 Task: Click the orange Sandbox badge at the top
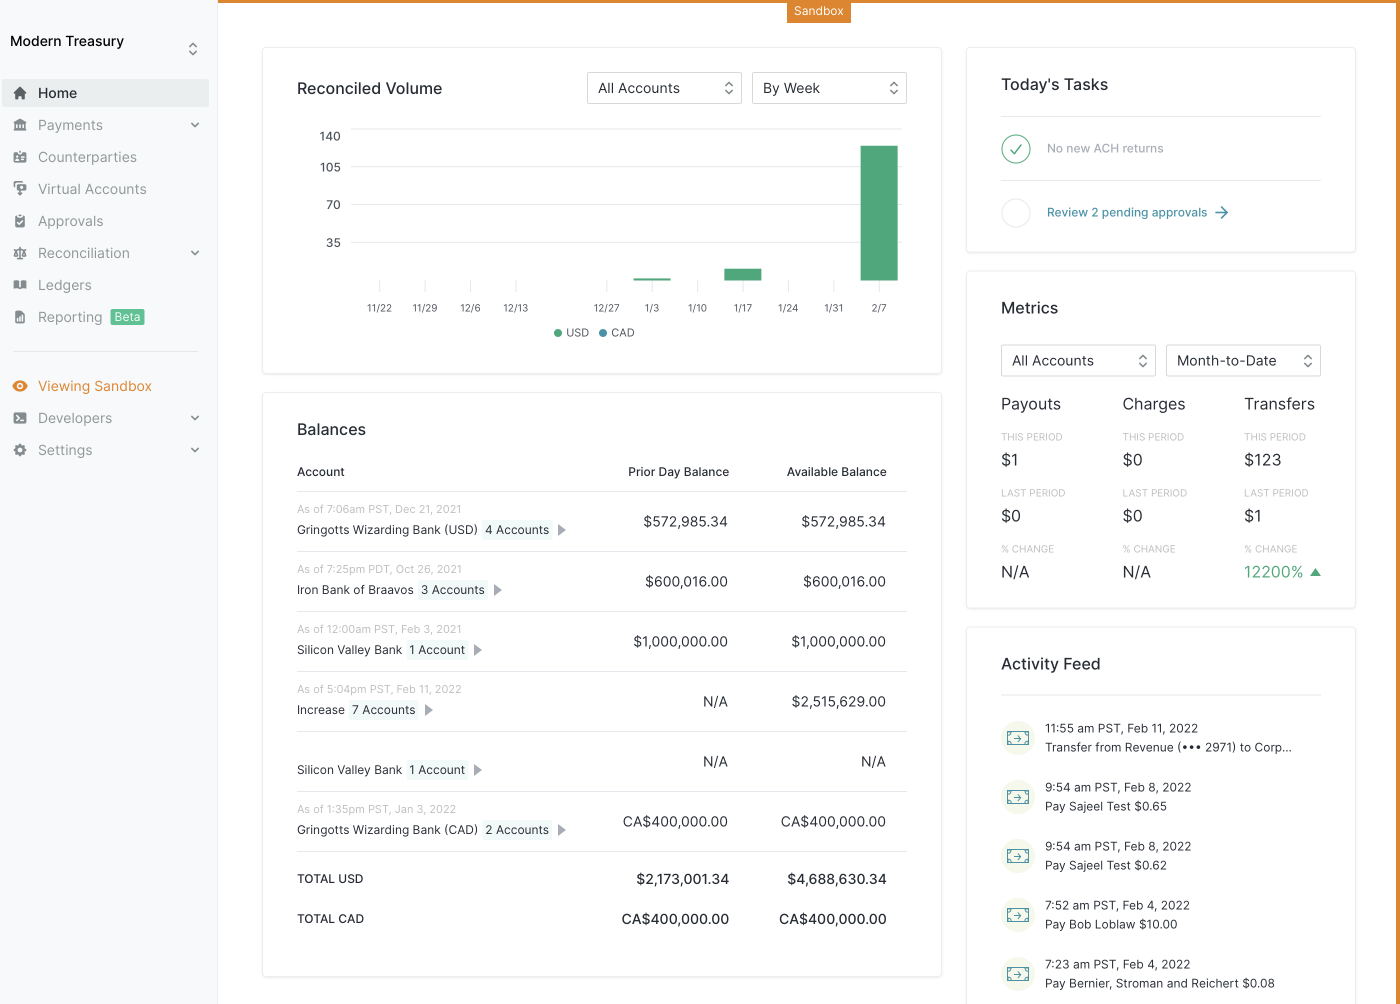pos(818,11)
